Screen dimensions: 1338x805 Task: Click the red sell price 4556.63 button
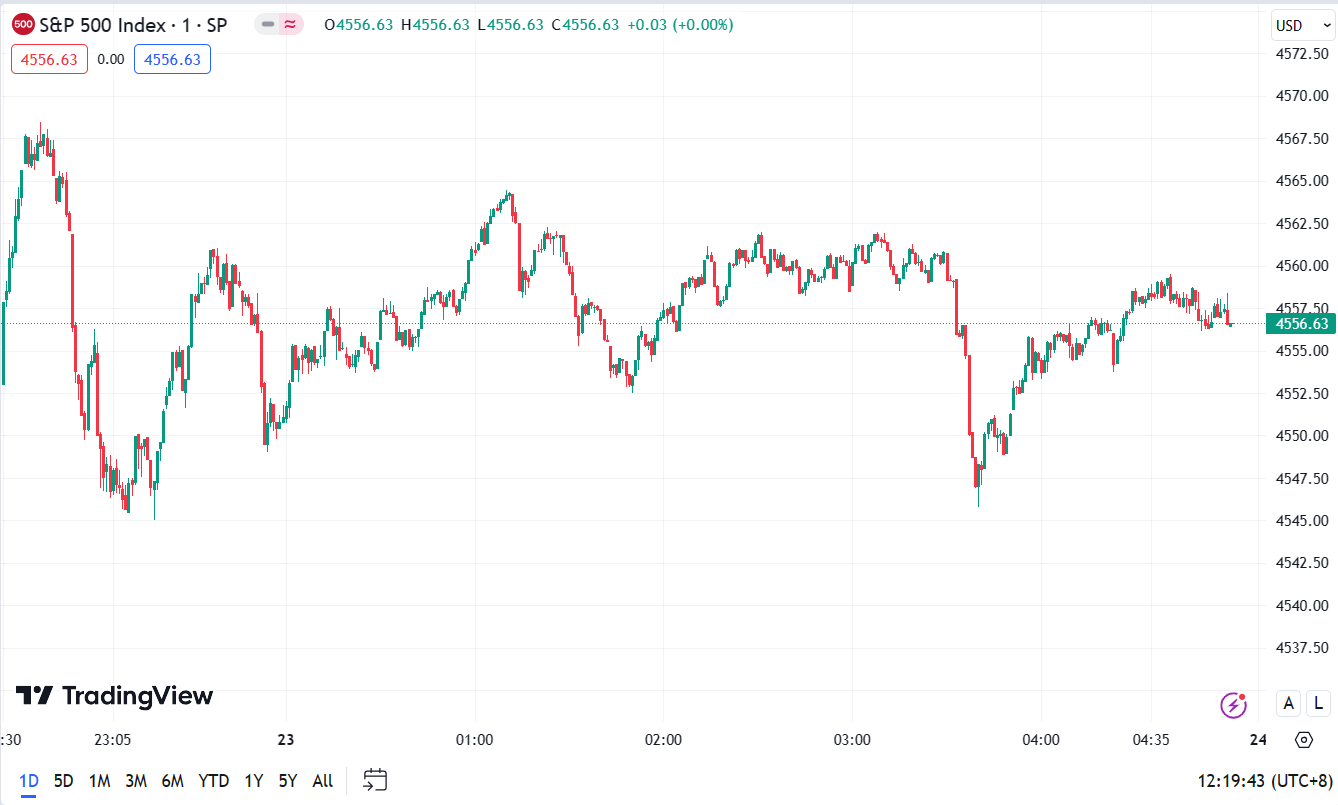(49, 59)
